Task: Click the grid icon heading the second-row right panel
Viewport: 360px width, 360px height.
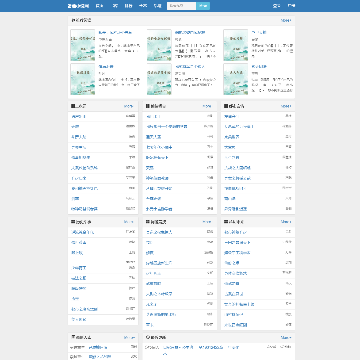Action: (226, 221)
